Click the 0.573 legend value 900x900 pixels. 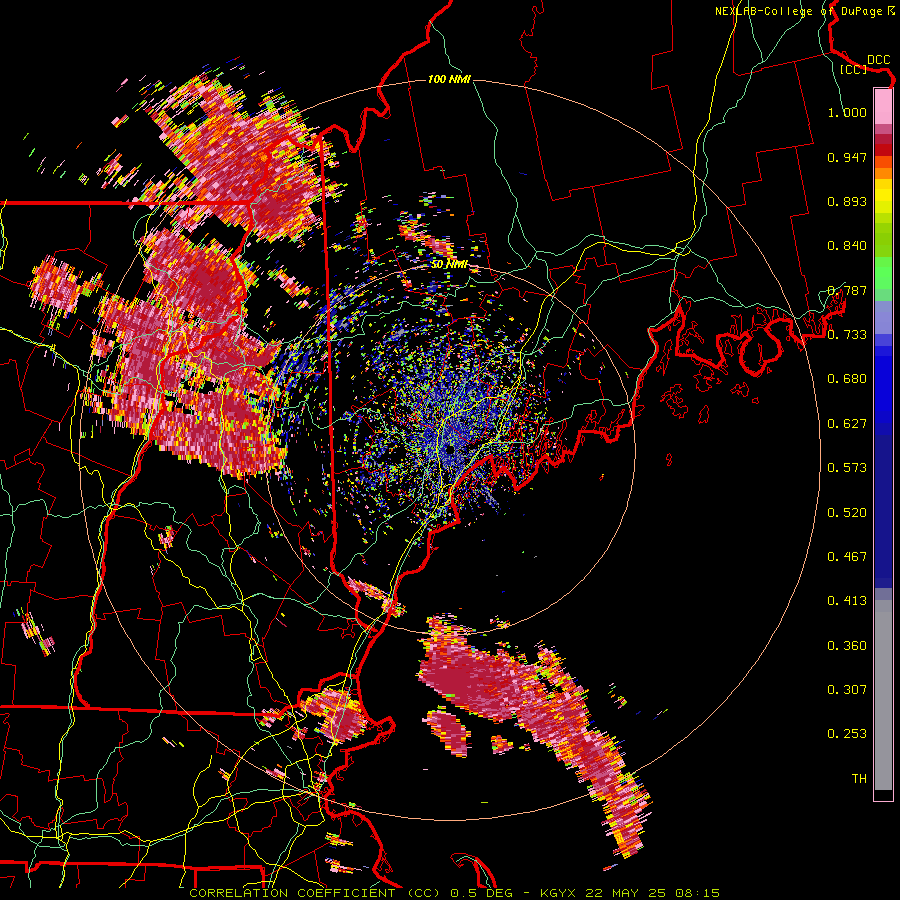pos(847,468)
